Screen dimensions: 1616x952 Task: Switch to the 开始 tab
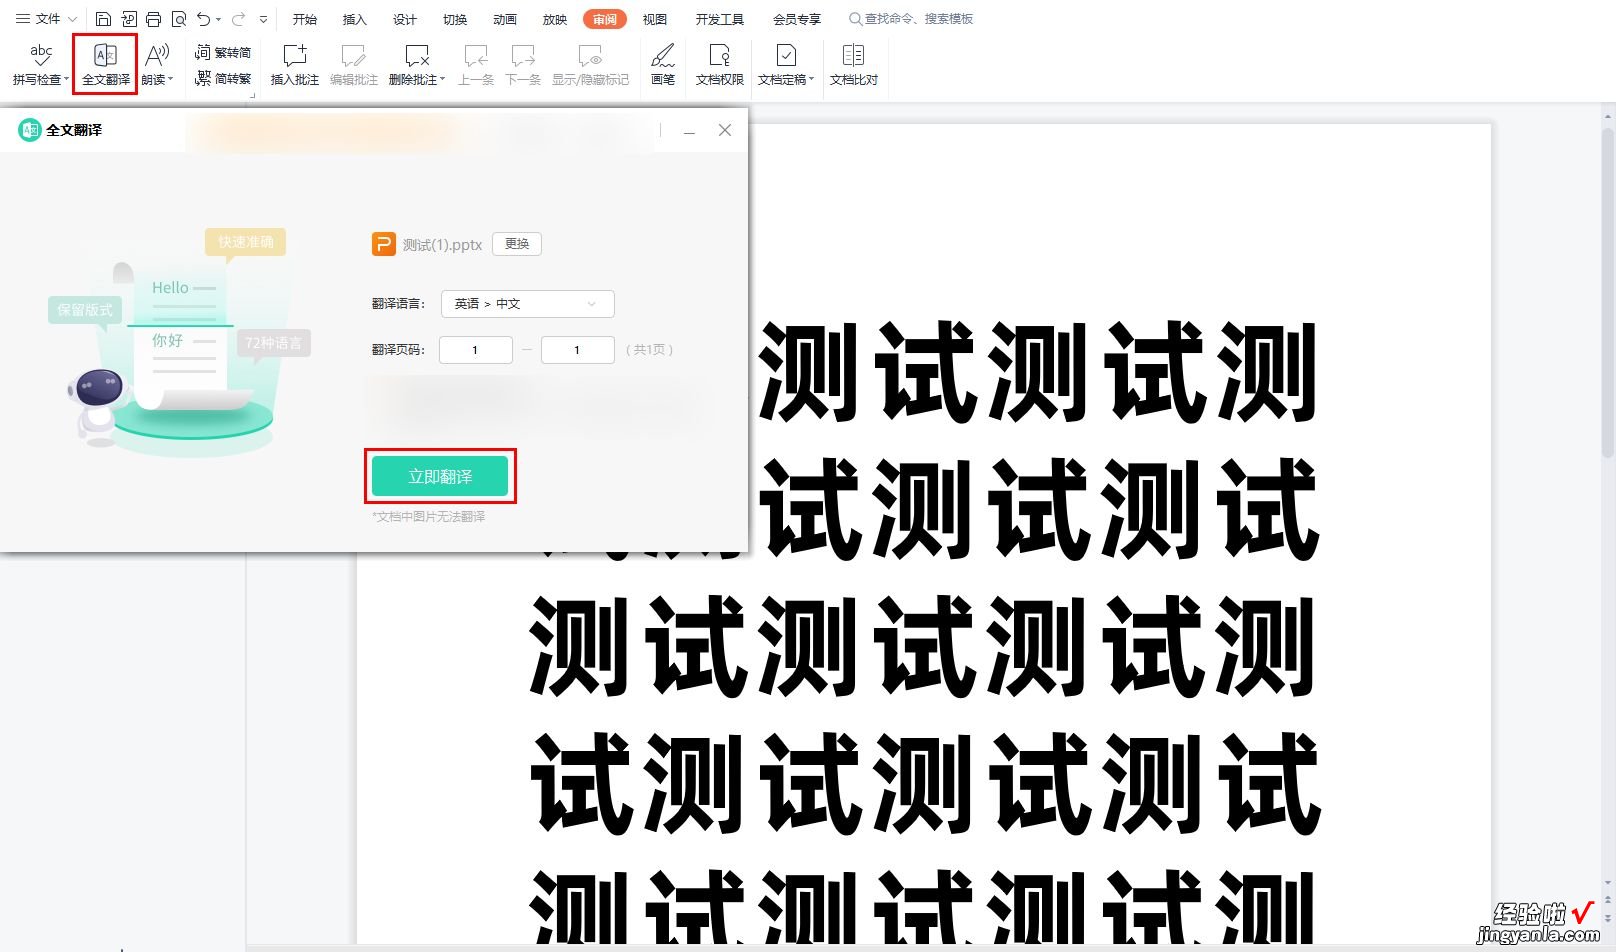point(305,19)
